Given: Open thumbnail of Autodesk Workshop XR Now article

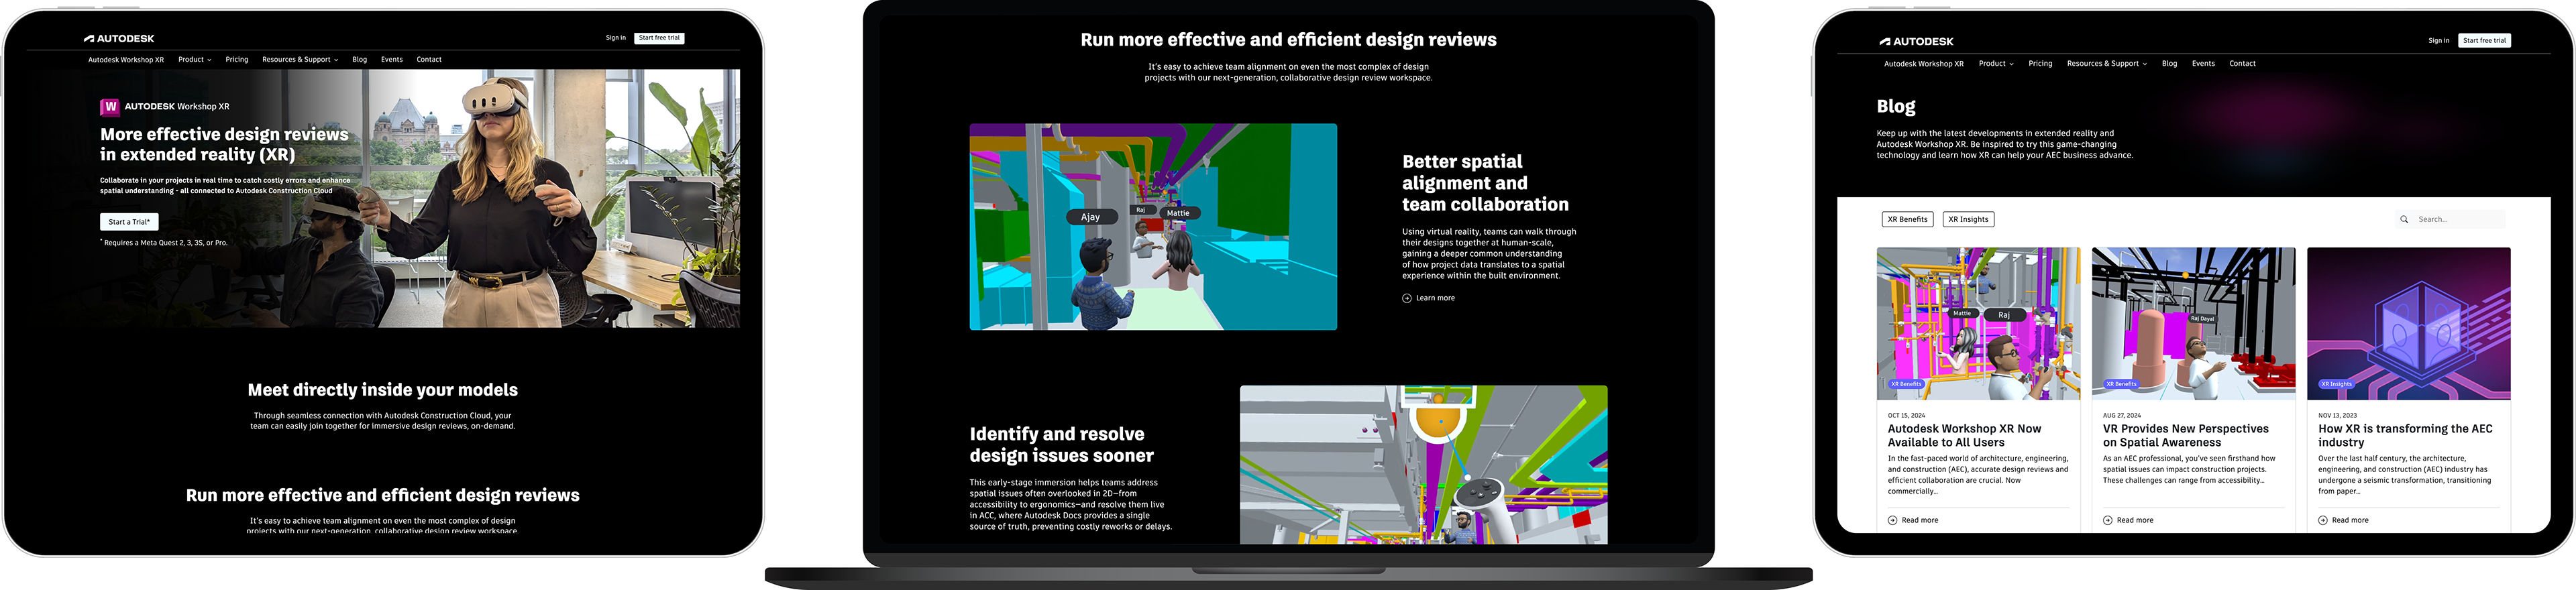Looking at the screenshot, I should pos(1978,323).
